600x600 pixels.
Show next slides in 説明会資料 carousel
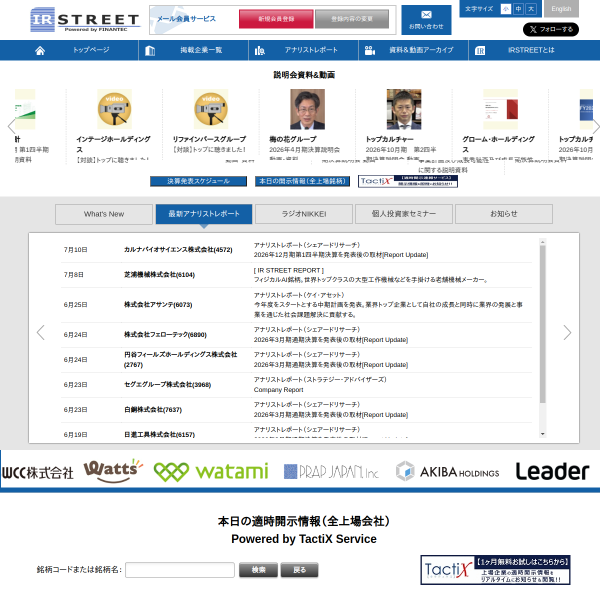(x=596, y=126)
